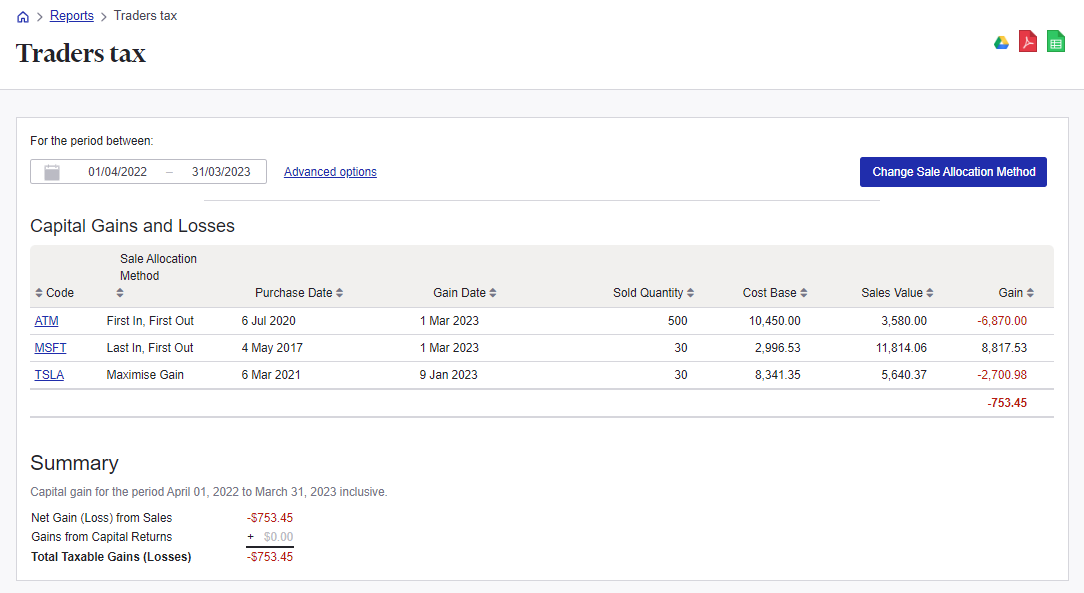Toggle sorting on the Cost Base column
The height and width of the screenshot is (593, 1084).
click(x=802, y=292)
